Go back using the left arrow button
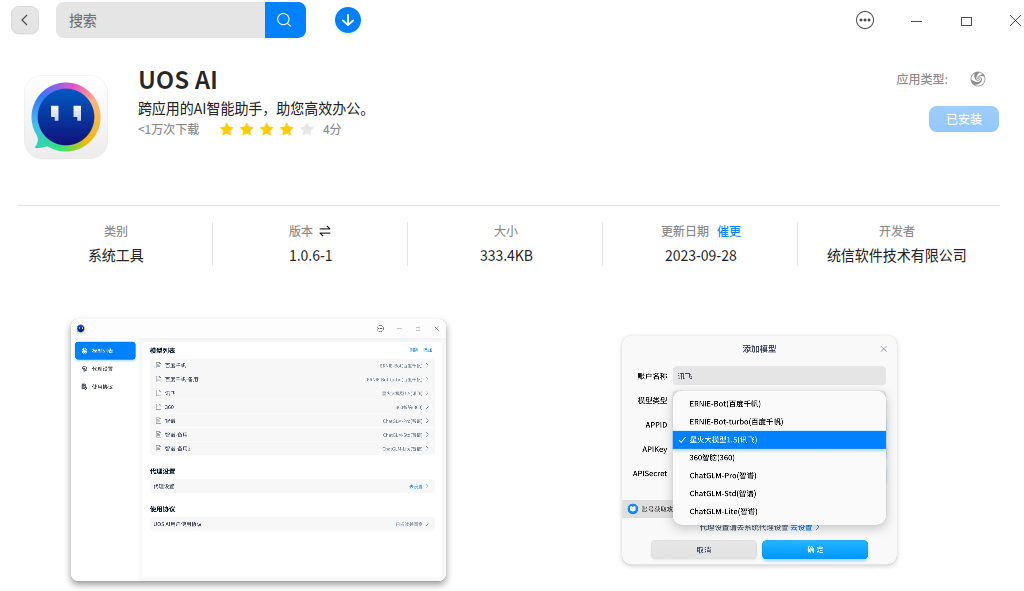The image size is (1024, 591). 25,20
